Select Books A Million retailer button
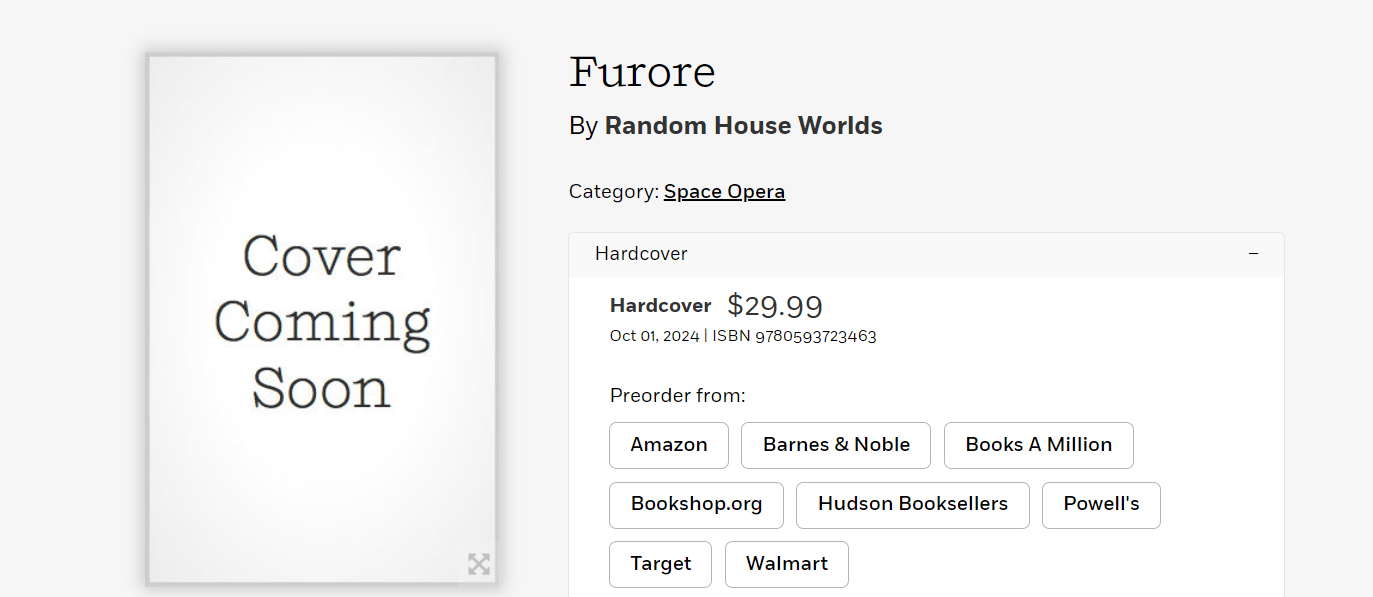The height and width of the screenshot is (597, 1373). 1038,445
